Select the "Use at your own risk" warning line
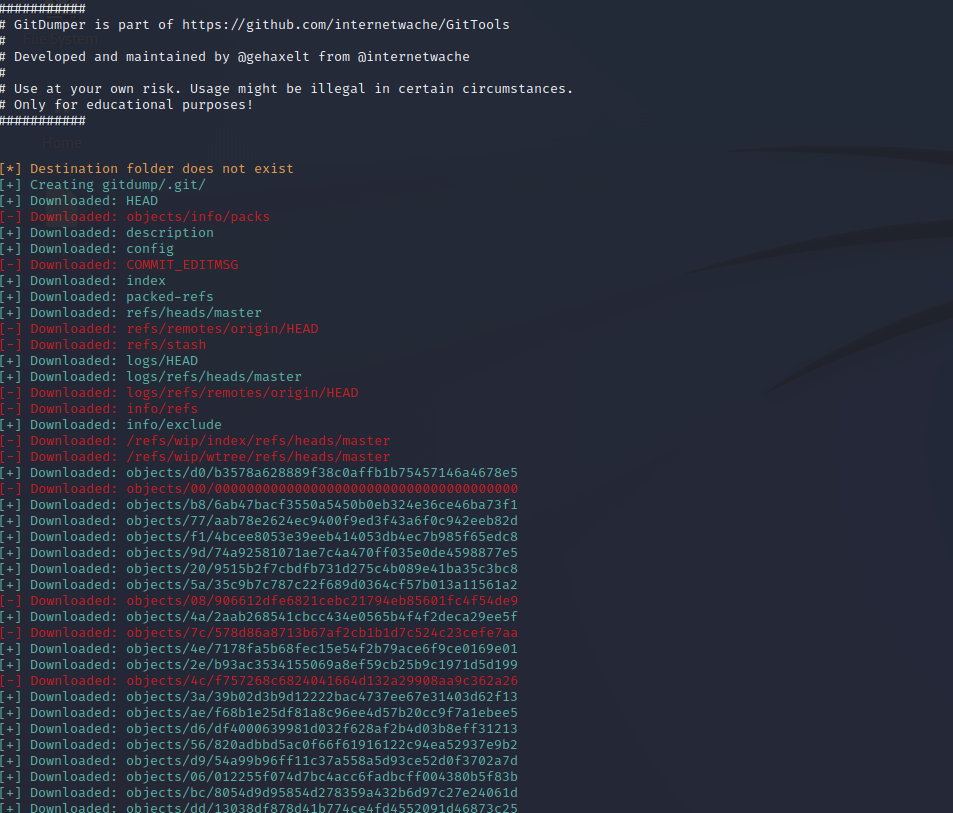The image size is (953, 813). [286, 89]
